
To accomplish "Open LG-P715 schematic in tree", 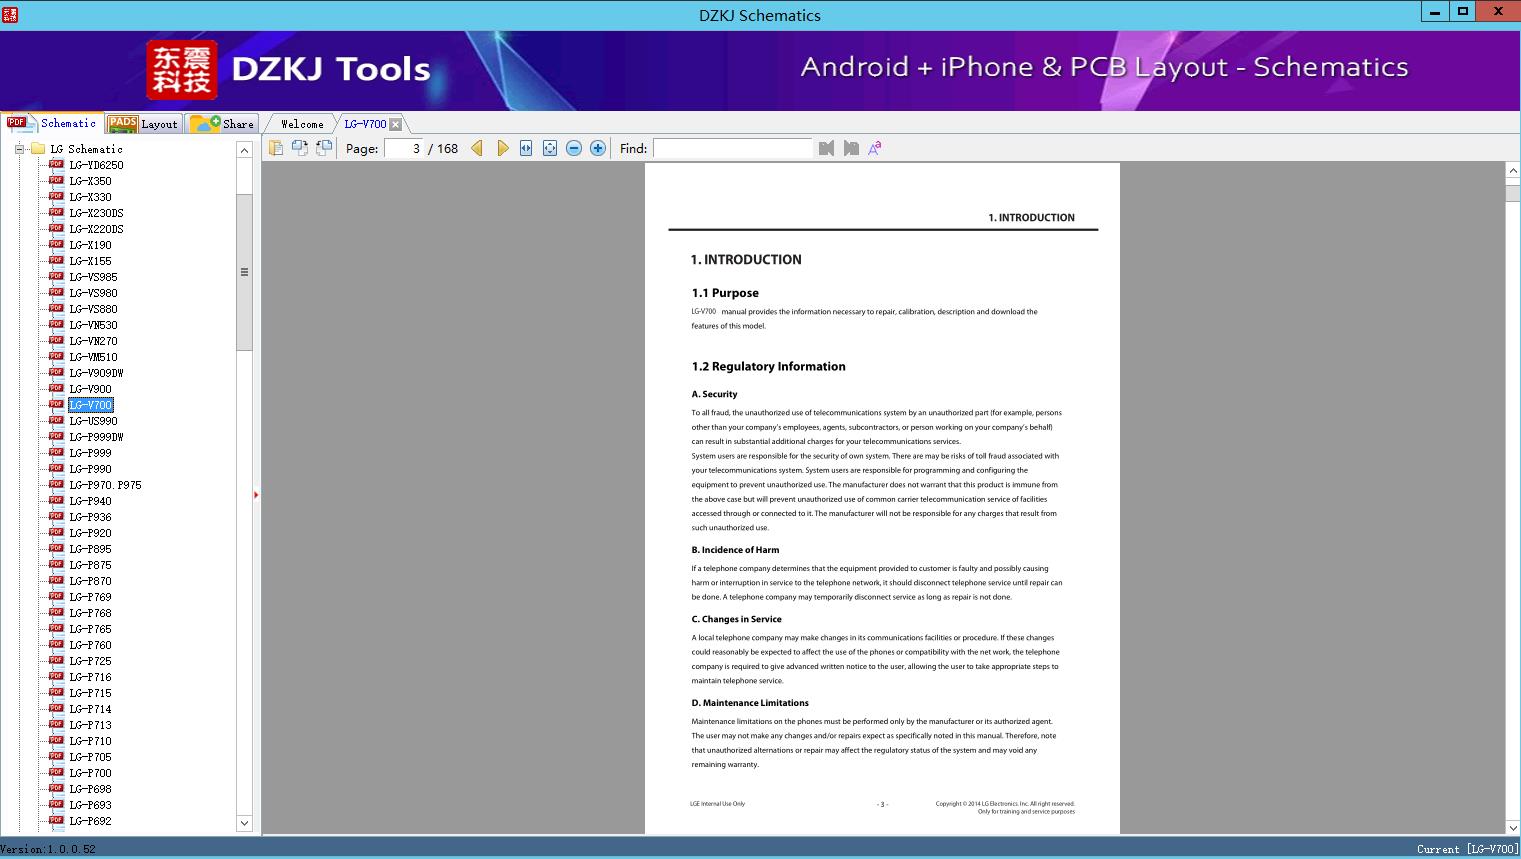I will click(x=90, y=693).
